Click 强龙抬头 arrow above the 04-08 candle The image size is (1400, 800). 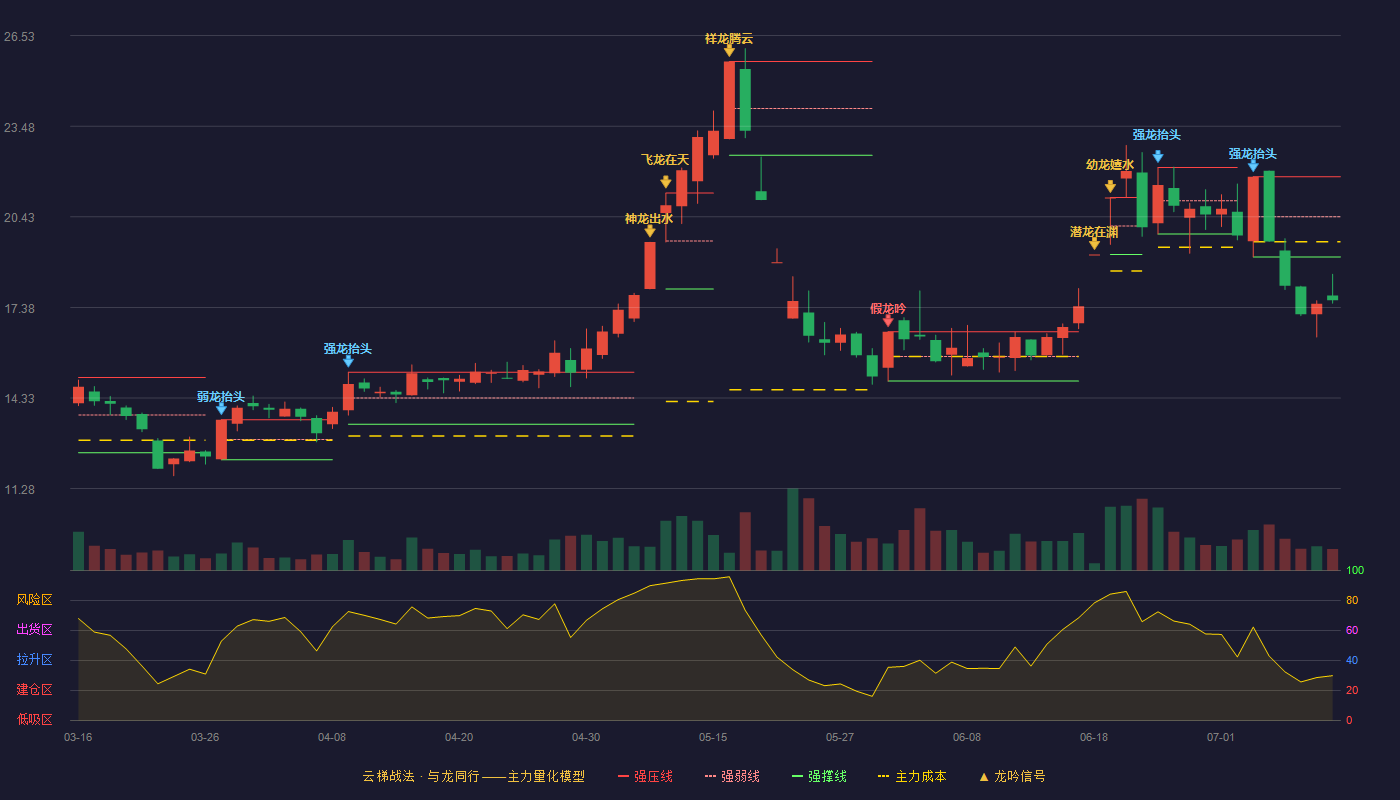348,360
